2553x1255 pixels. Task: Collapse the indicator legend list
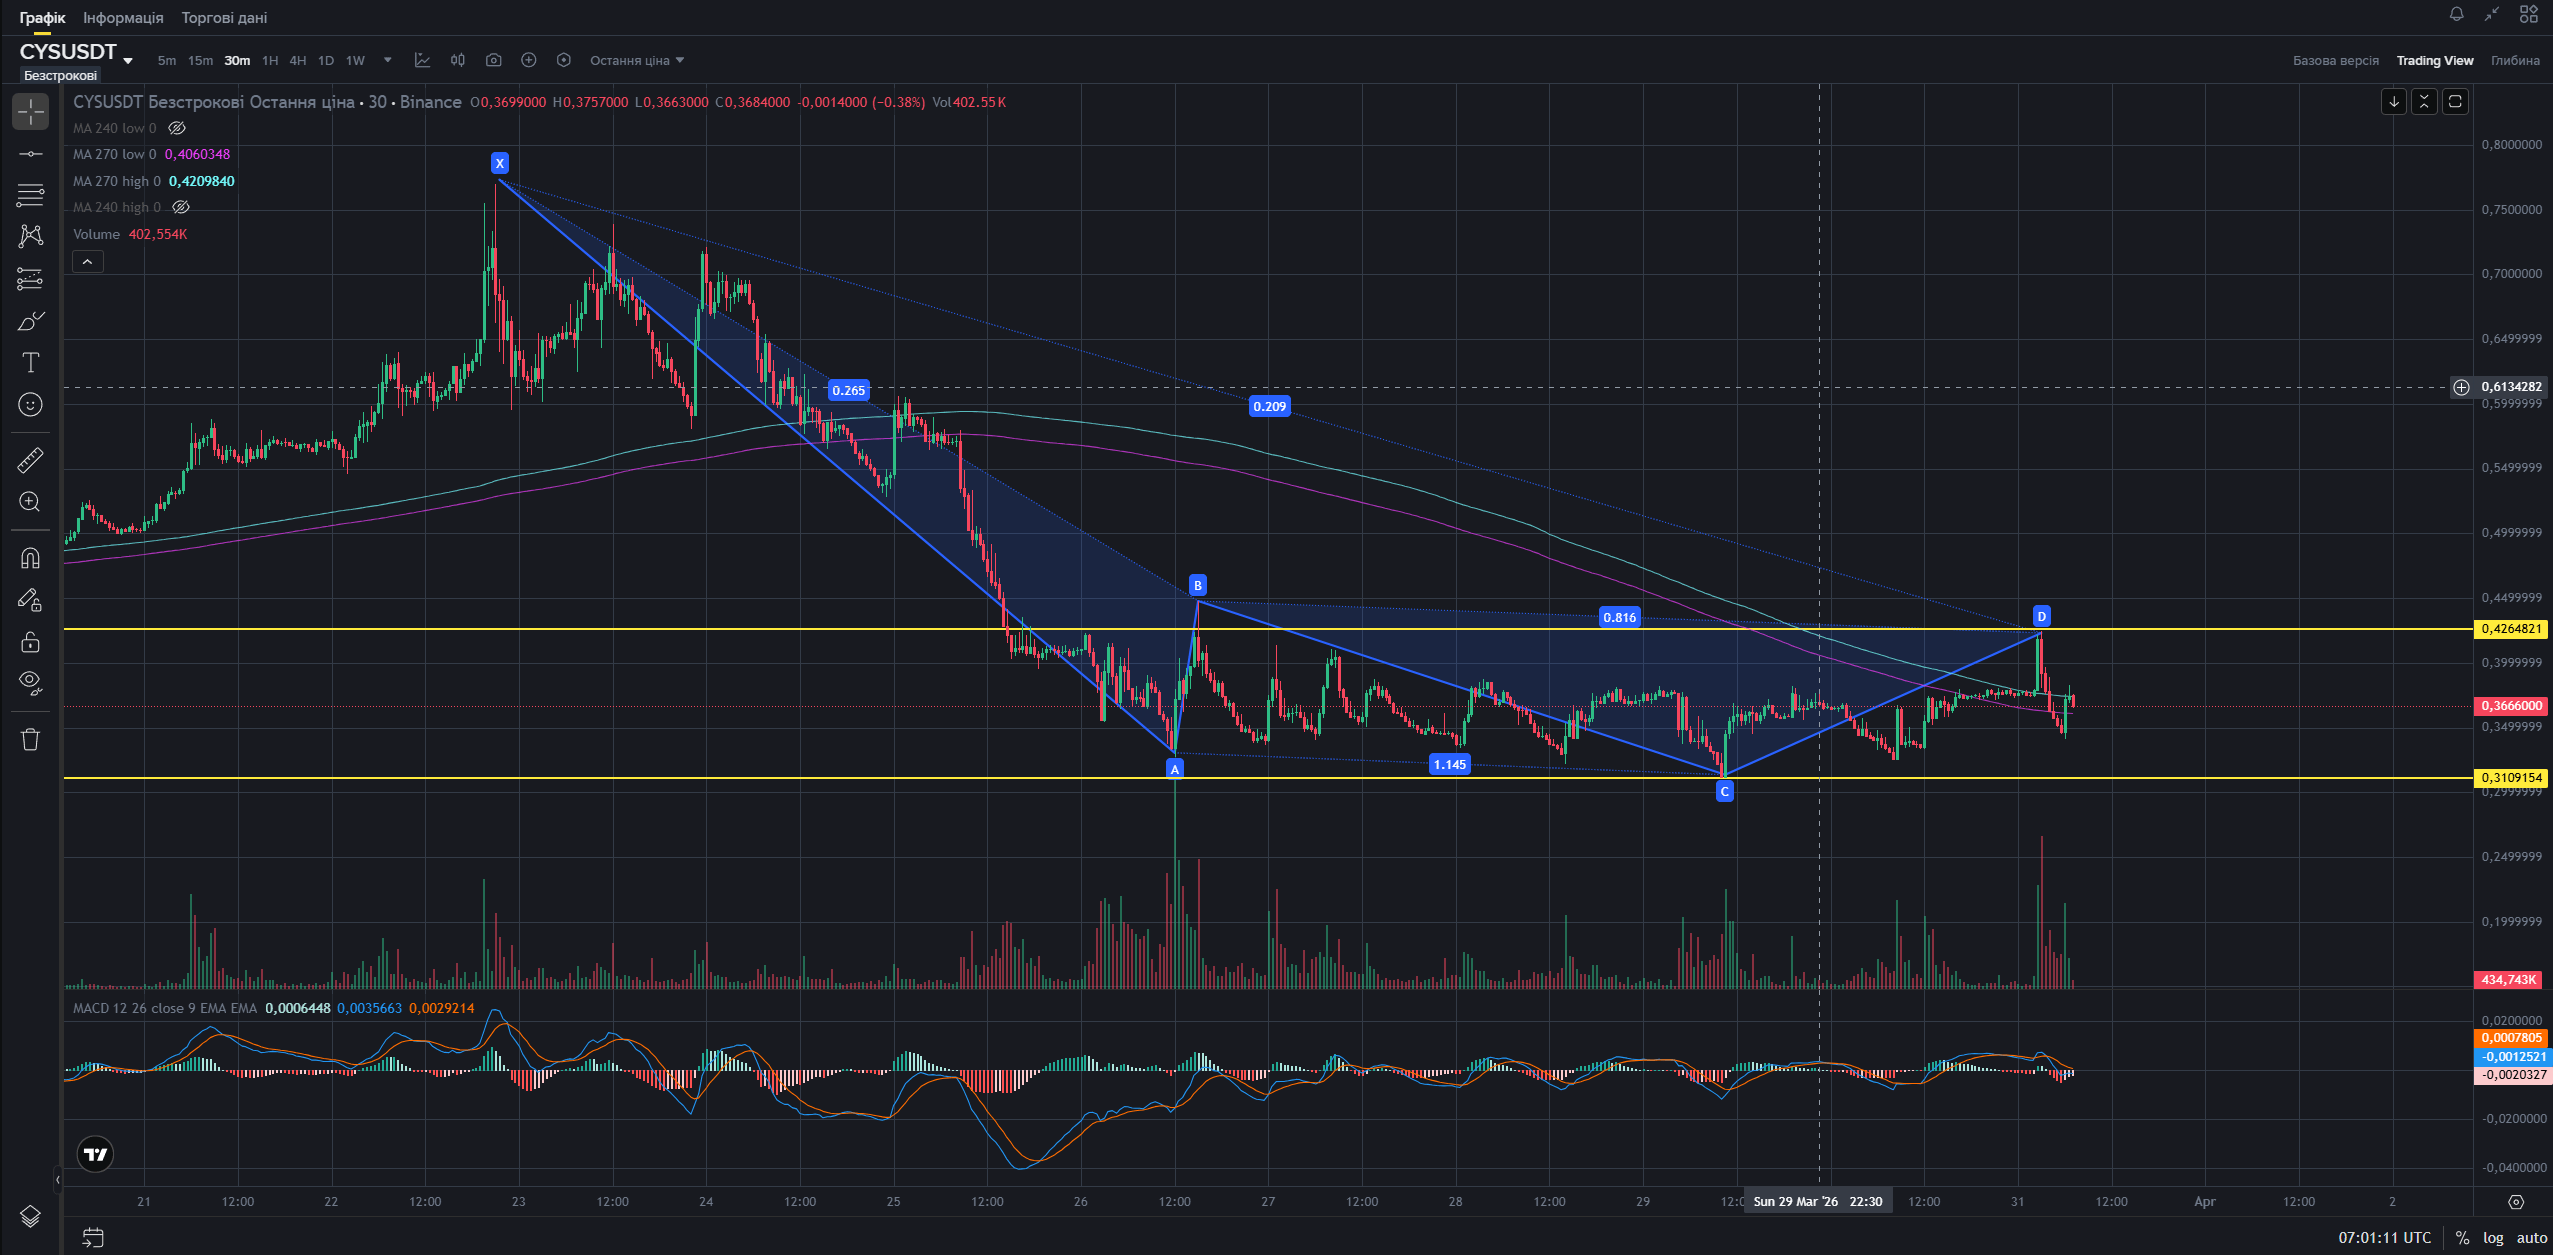coord(88,262)
